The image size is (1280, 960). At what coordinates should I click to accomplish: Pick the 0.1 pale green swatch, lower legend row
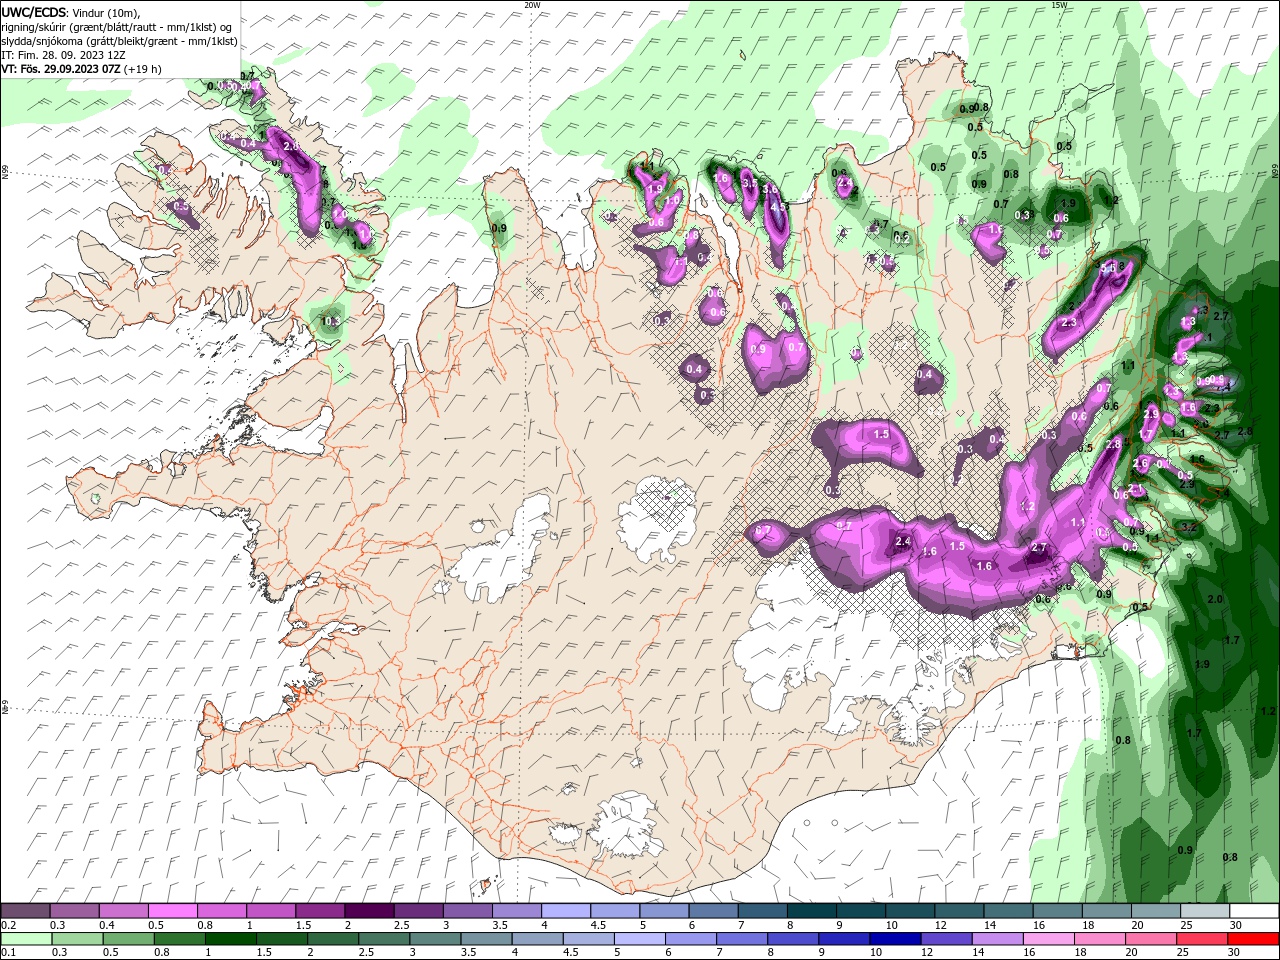click(26, 939)
